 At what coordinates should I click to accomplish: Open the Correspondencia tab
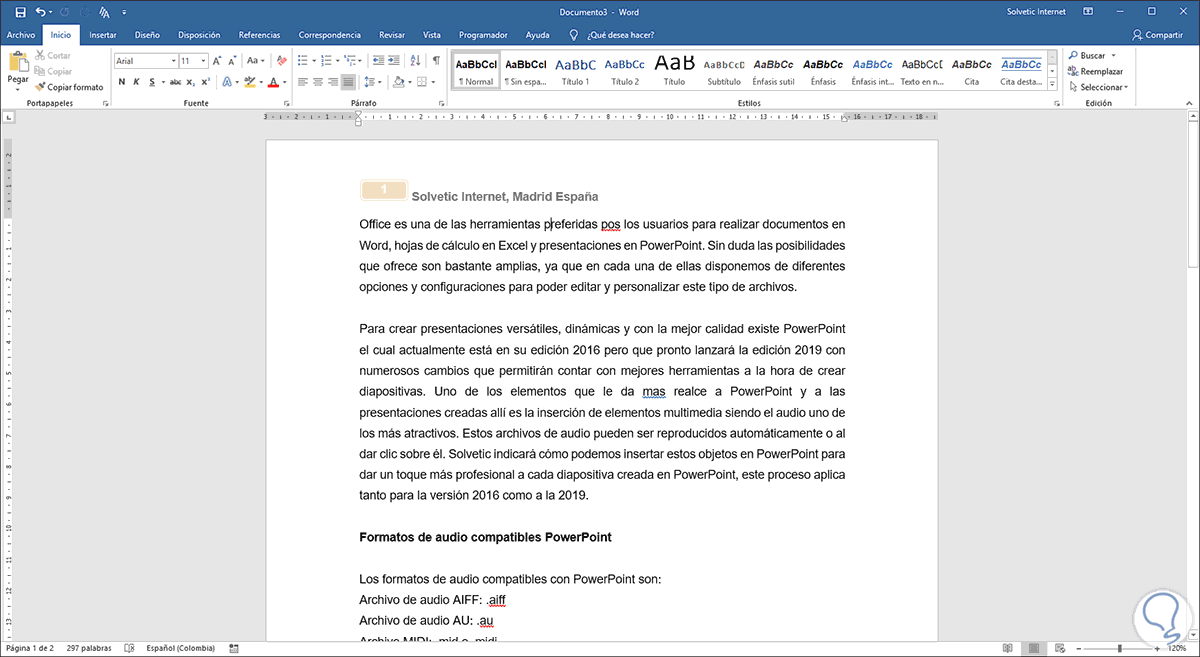(332, 34)
